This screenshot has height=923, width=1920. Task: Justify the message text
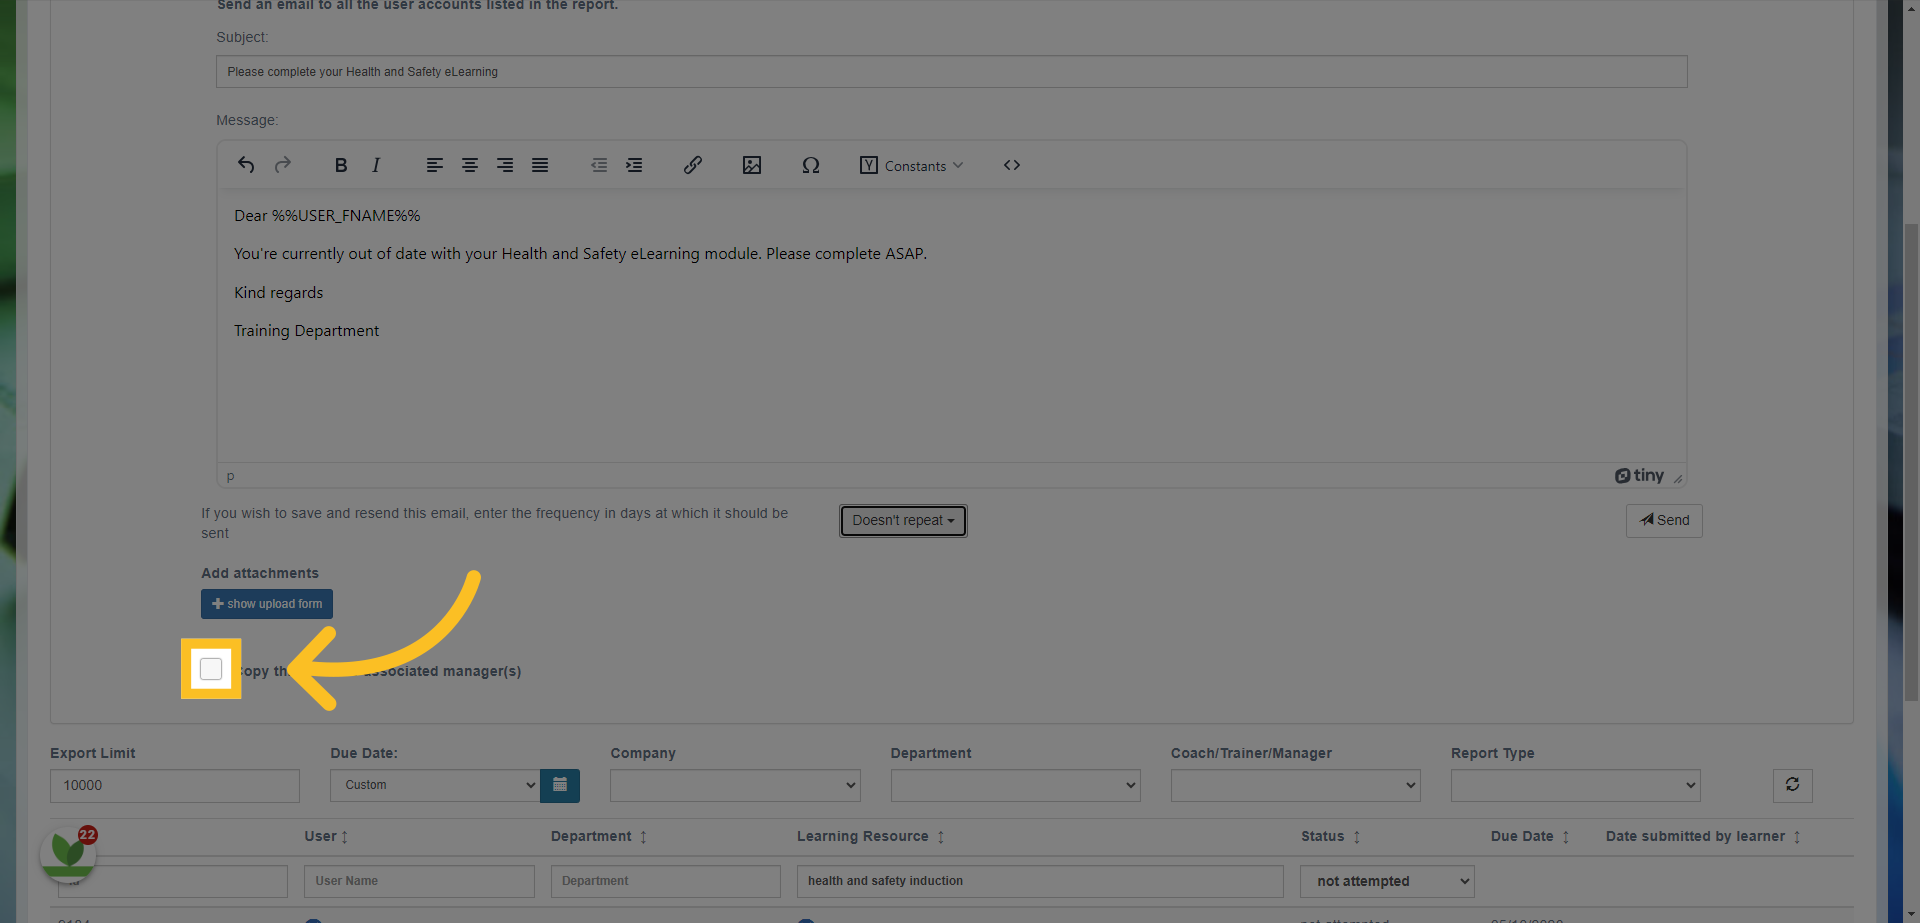tap(540, 165)
